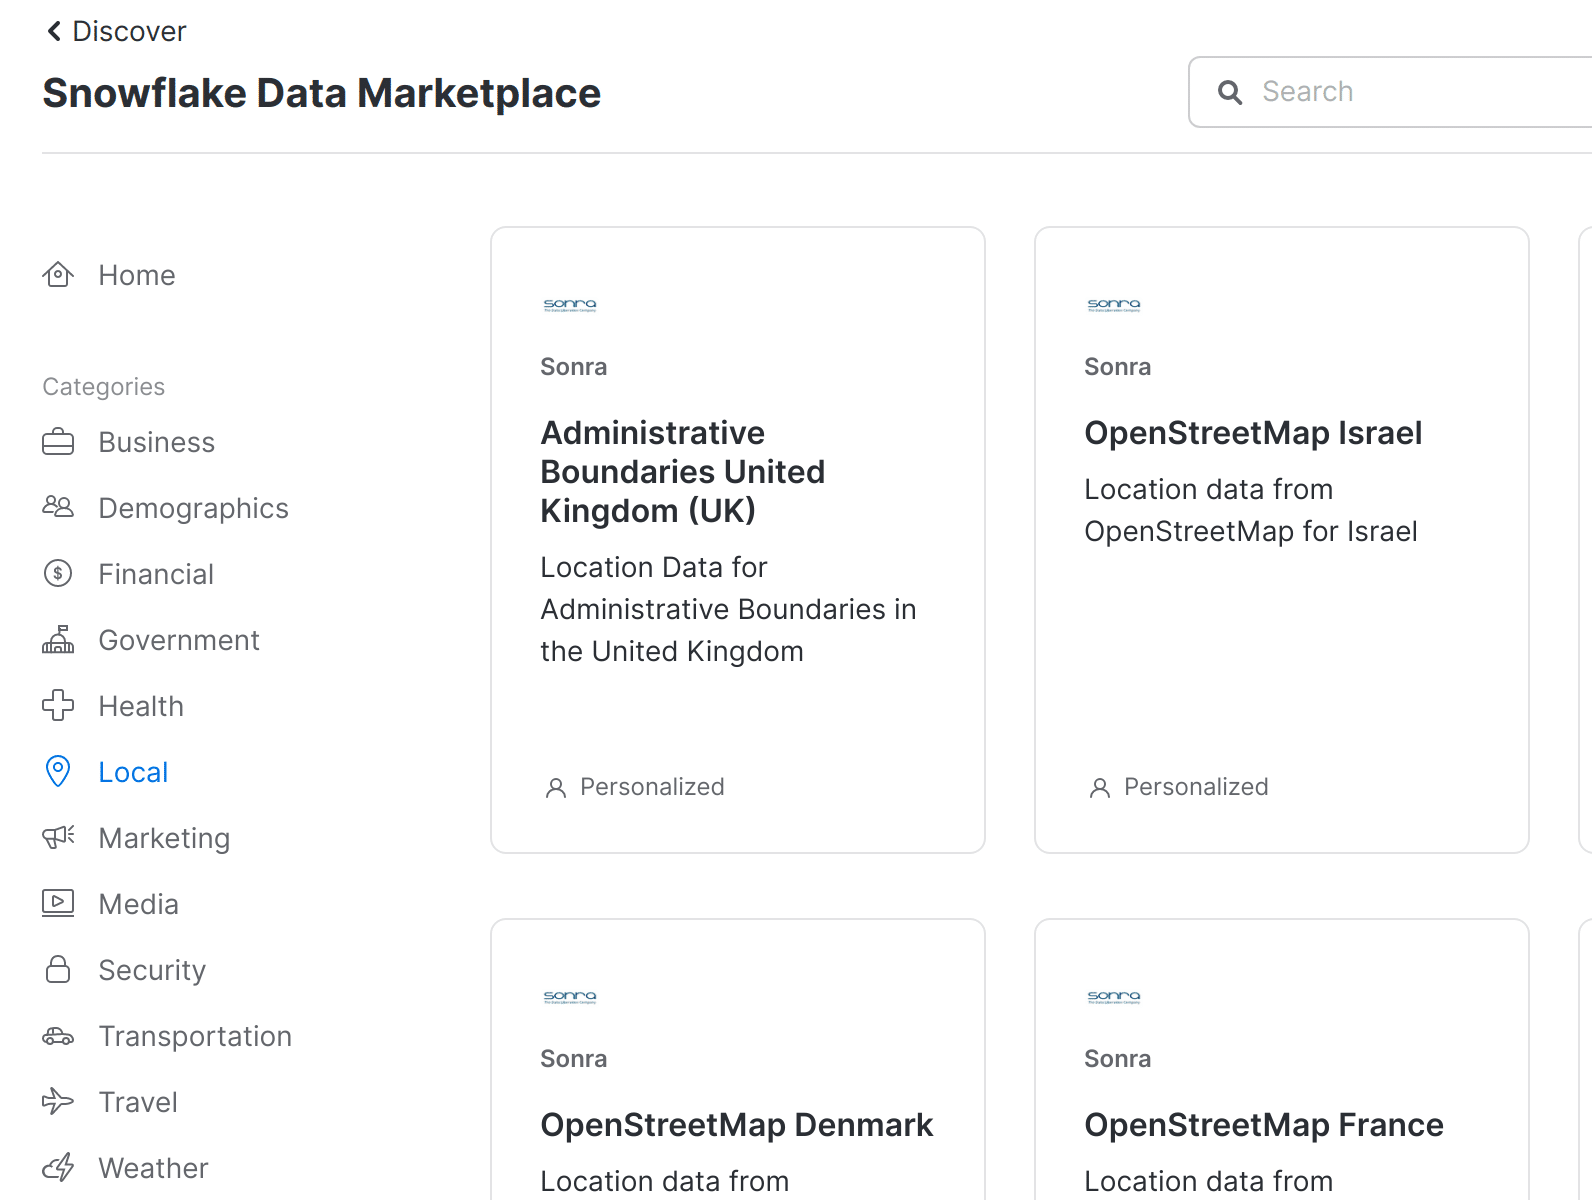Click the Security padlock icon
Viewport: 1592px width, 1200px height.
click(58, 969)
